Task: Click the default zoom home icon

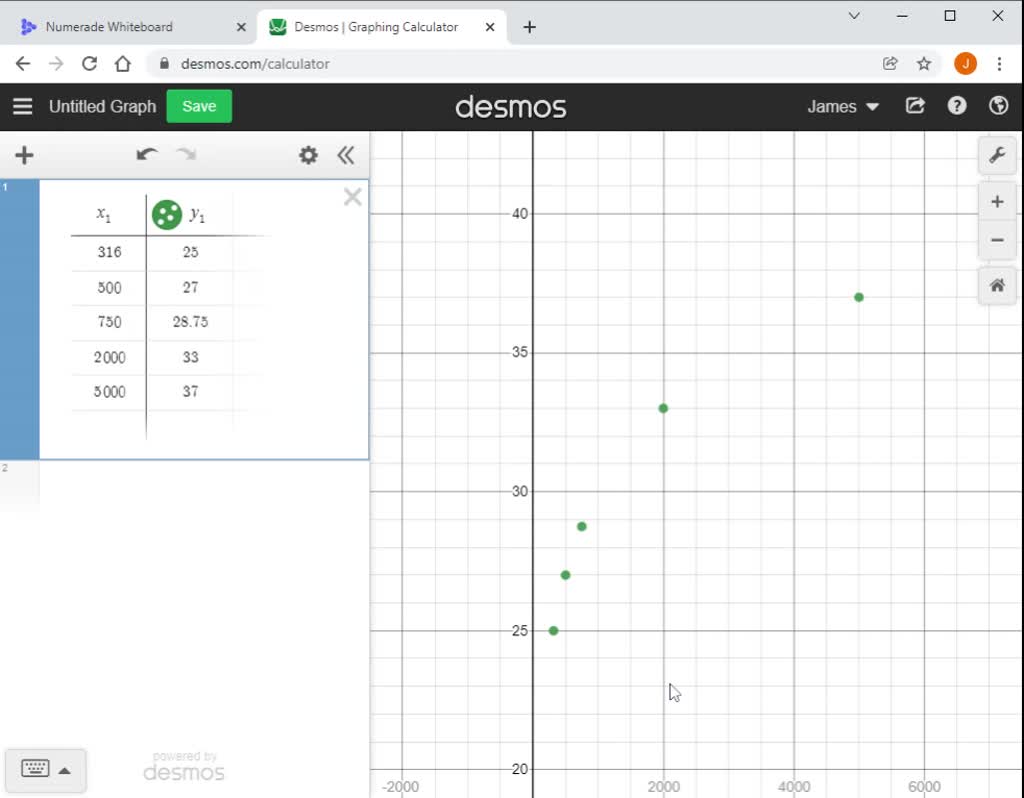Action: coord(996,285)
